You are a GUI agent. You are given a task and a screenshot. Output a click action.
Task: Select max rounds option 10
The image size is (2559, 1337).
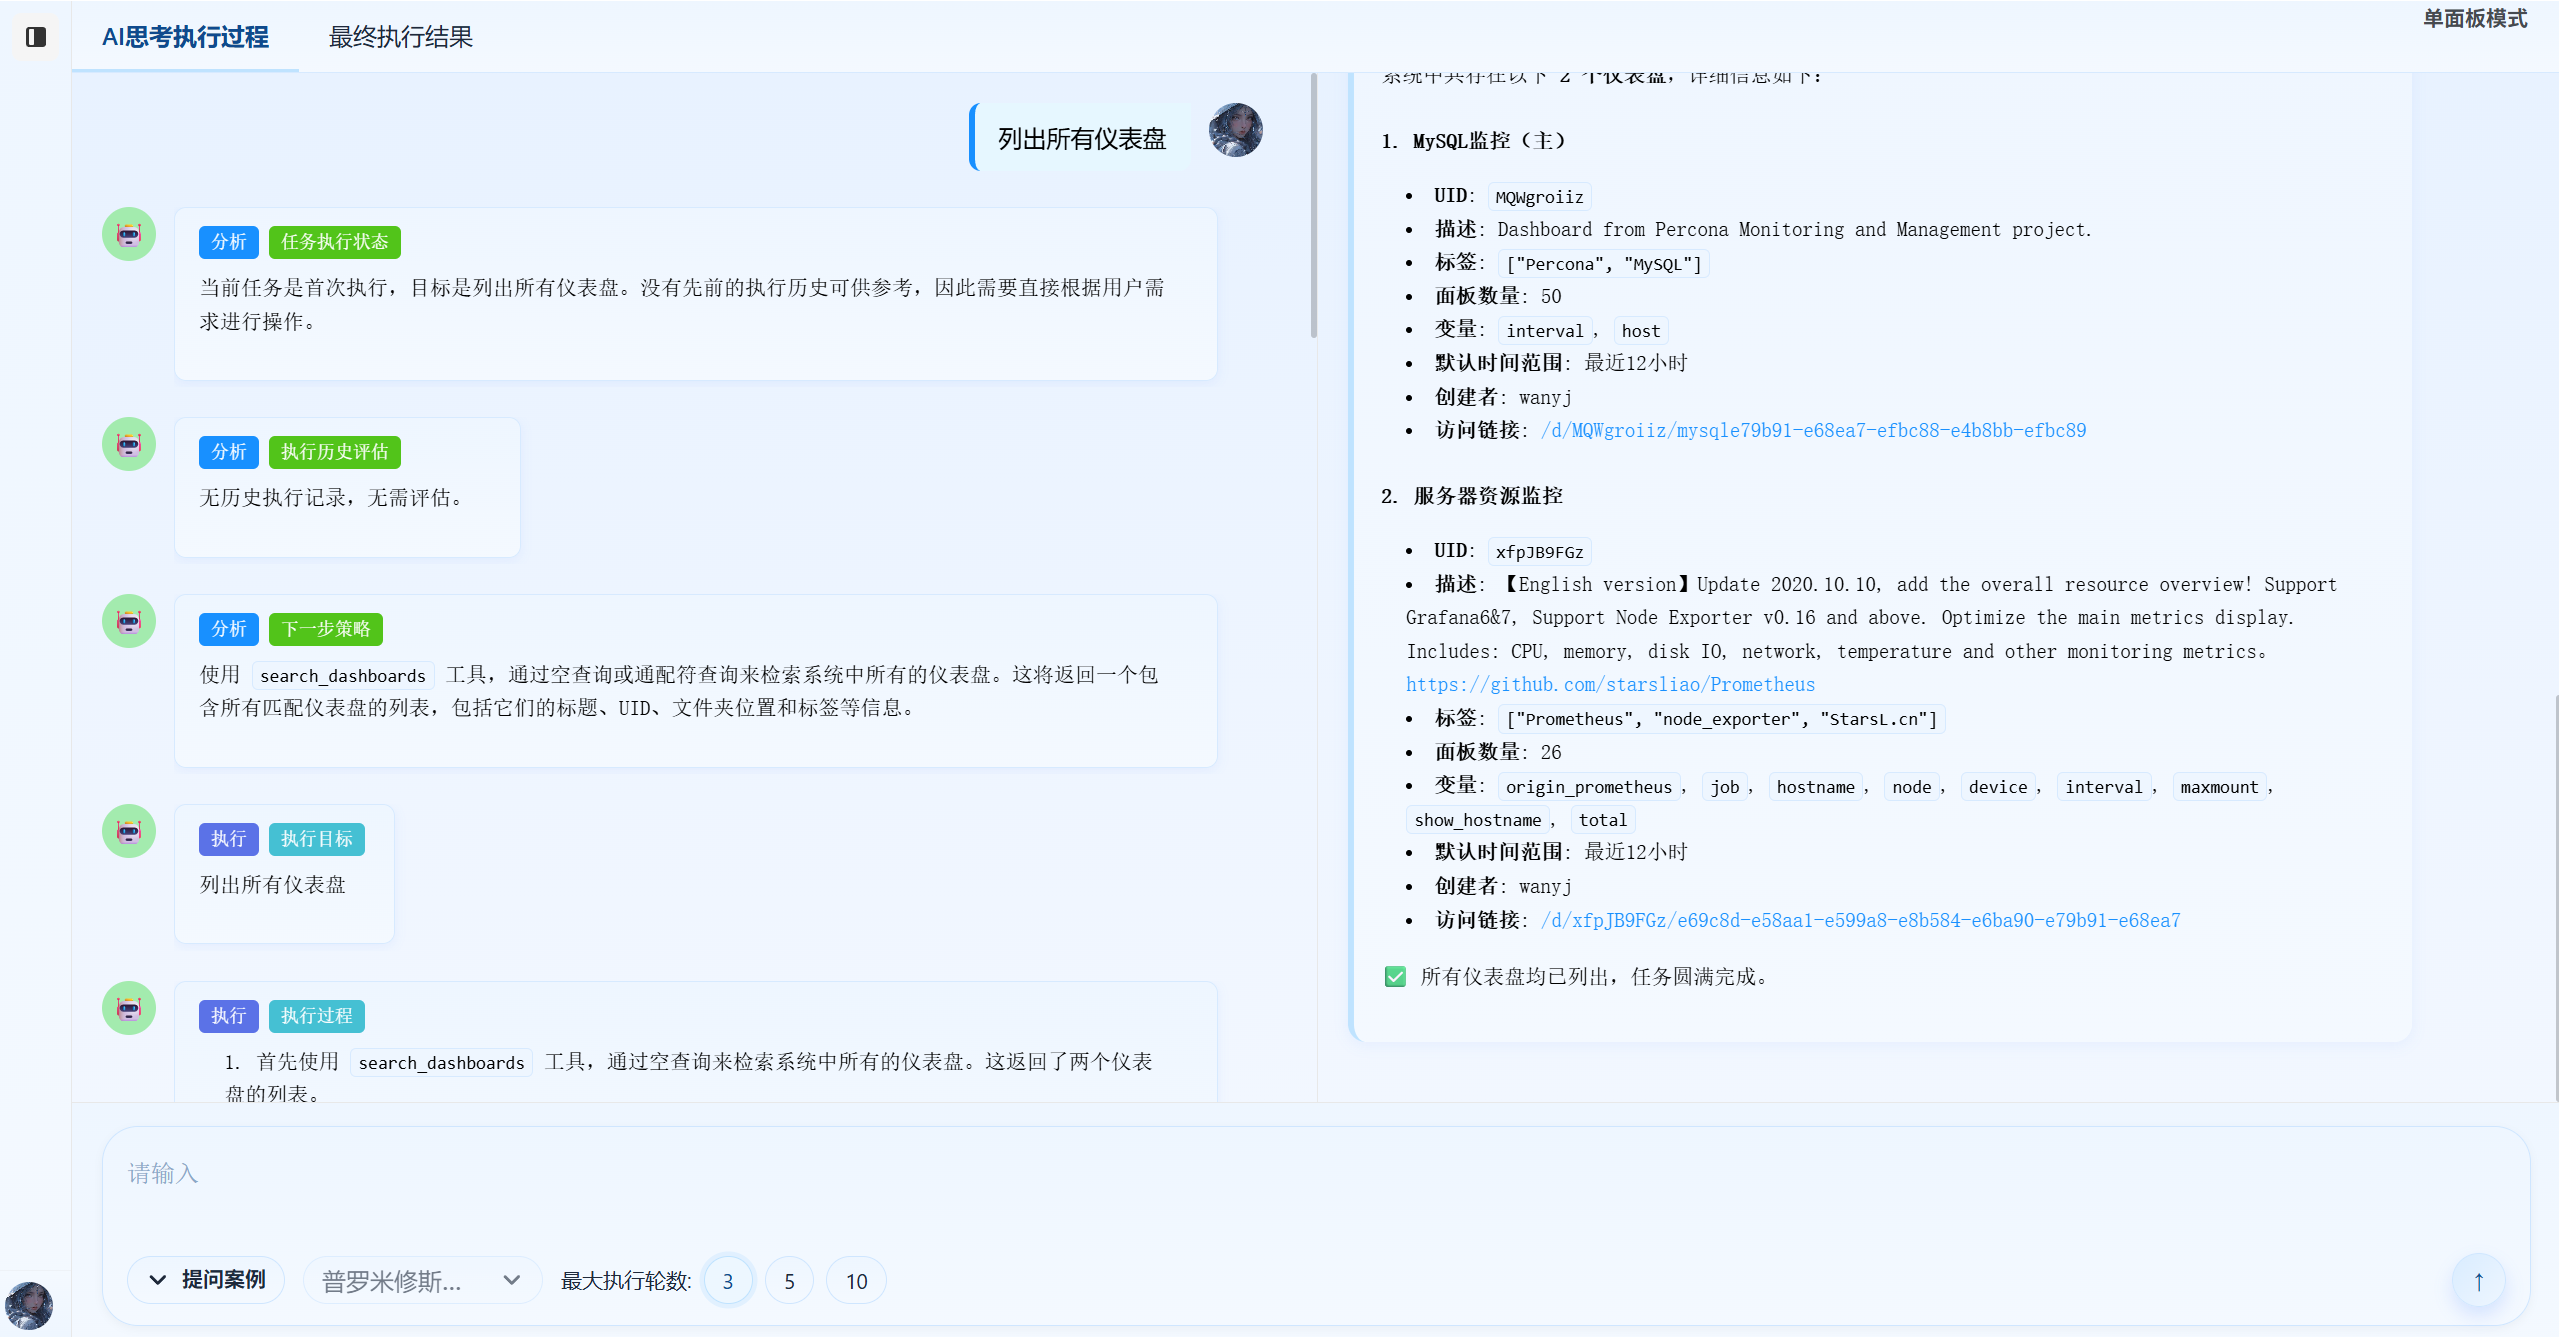(x=856, y=1281)
